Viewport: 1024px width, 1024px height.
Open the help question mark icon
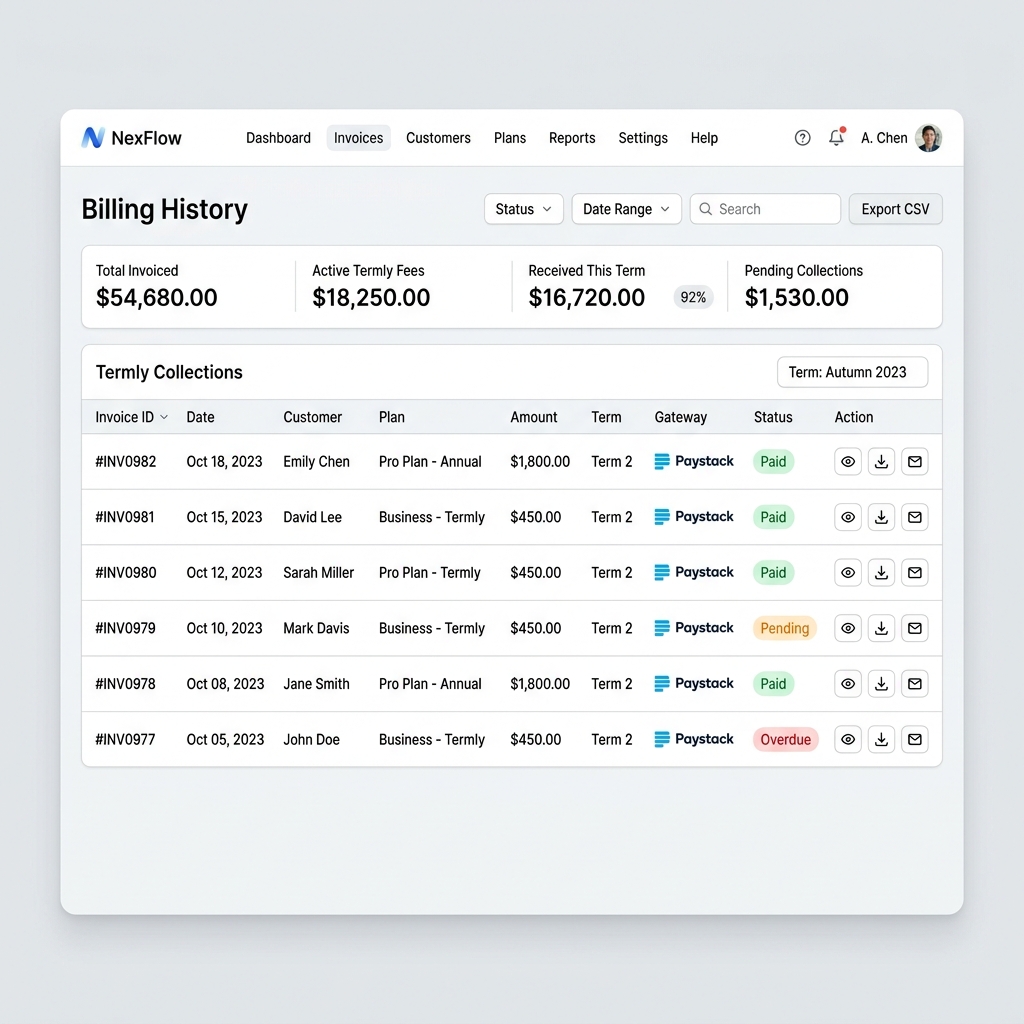click(802, 138)
